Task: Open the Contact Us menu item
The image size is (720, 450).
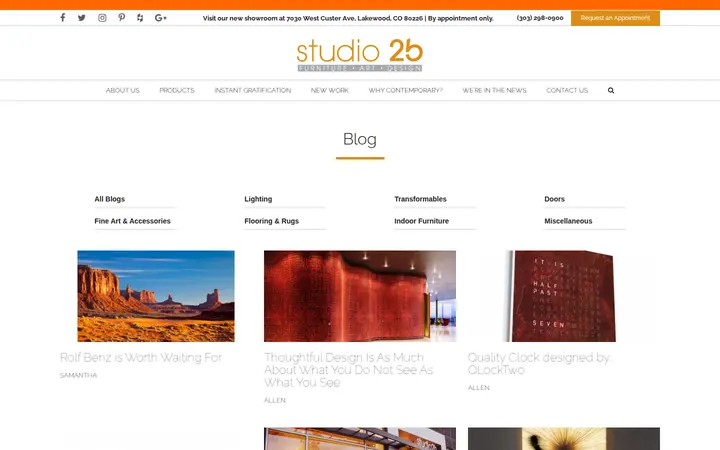Action: pyautogui.click(x=567, y=90)
